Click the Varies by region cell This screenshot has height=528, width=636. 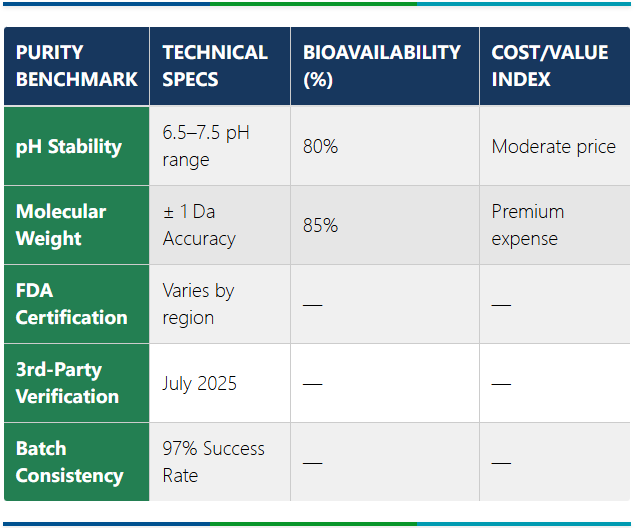[x=198, y=304]
